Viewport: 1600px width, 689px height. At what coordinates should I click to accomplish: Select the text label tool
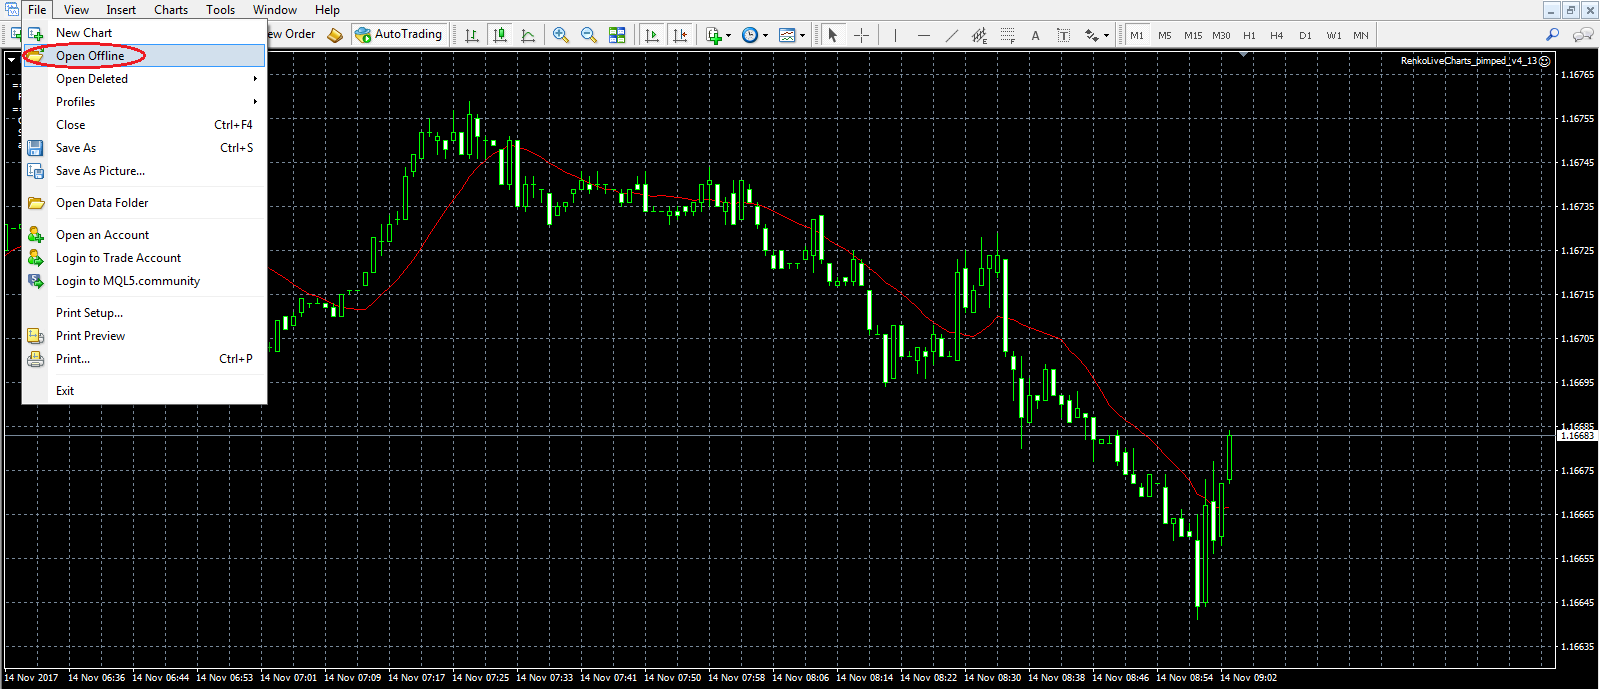coord(1063,35)
